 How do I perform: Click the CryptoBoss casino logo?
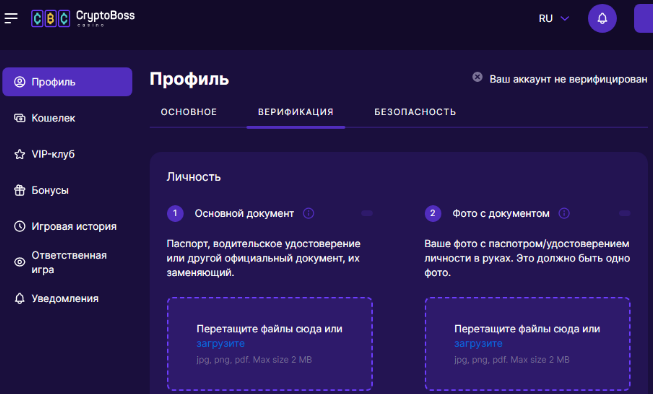pos(83,18)
